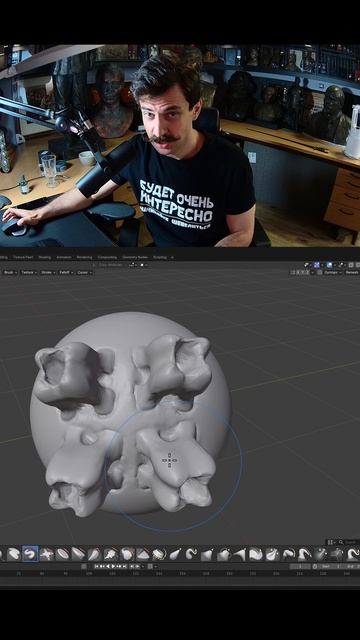Click the timeline play forward button

(x=113, y=566)
